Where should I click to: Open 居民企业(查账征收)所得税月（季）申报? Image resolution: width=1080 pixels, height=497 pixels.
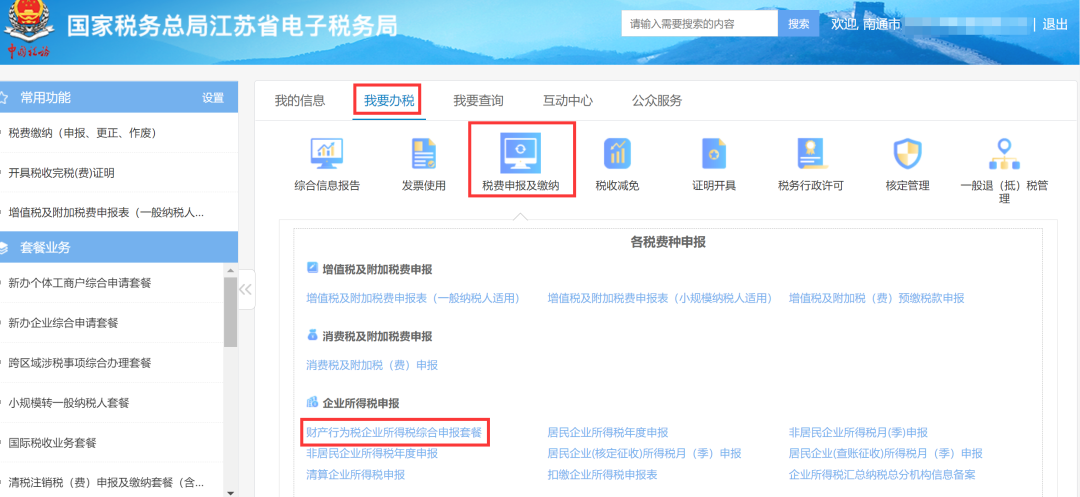(885, 454)
